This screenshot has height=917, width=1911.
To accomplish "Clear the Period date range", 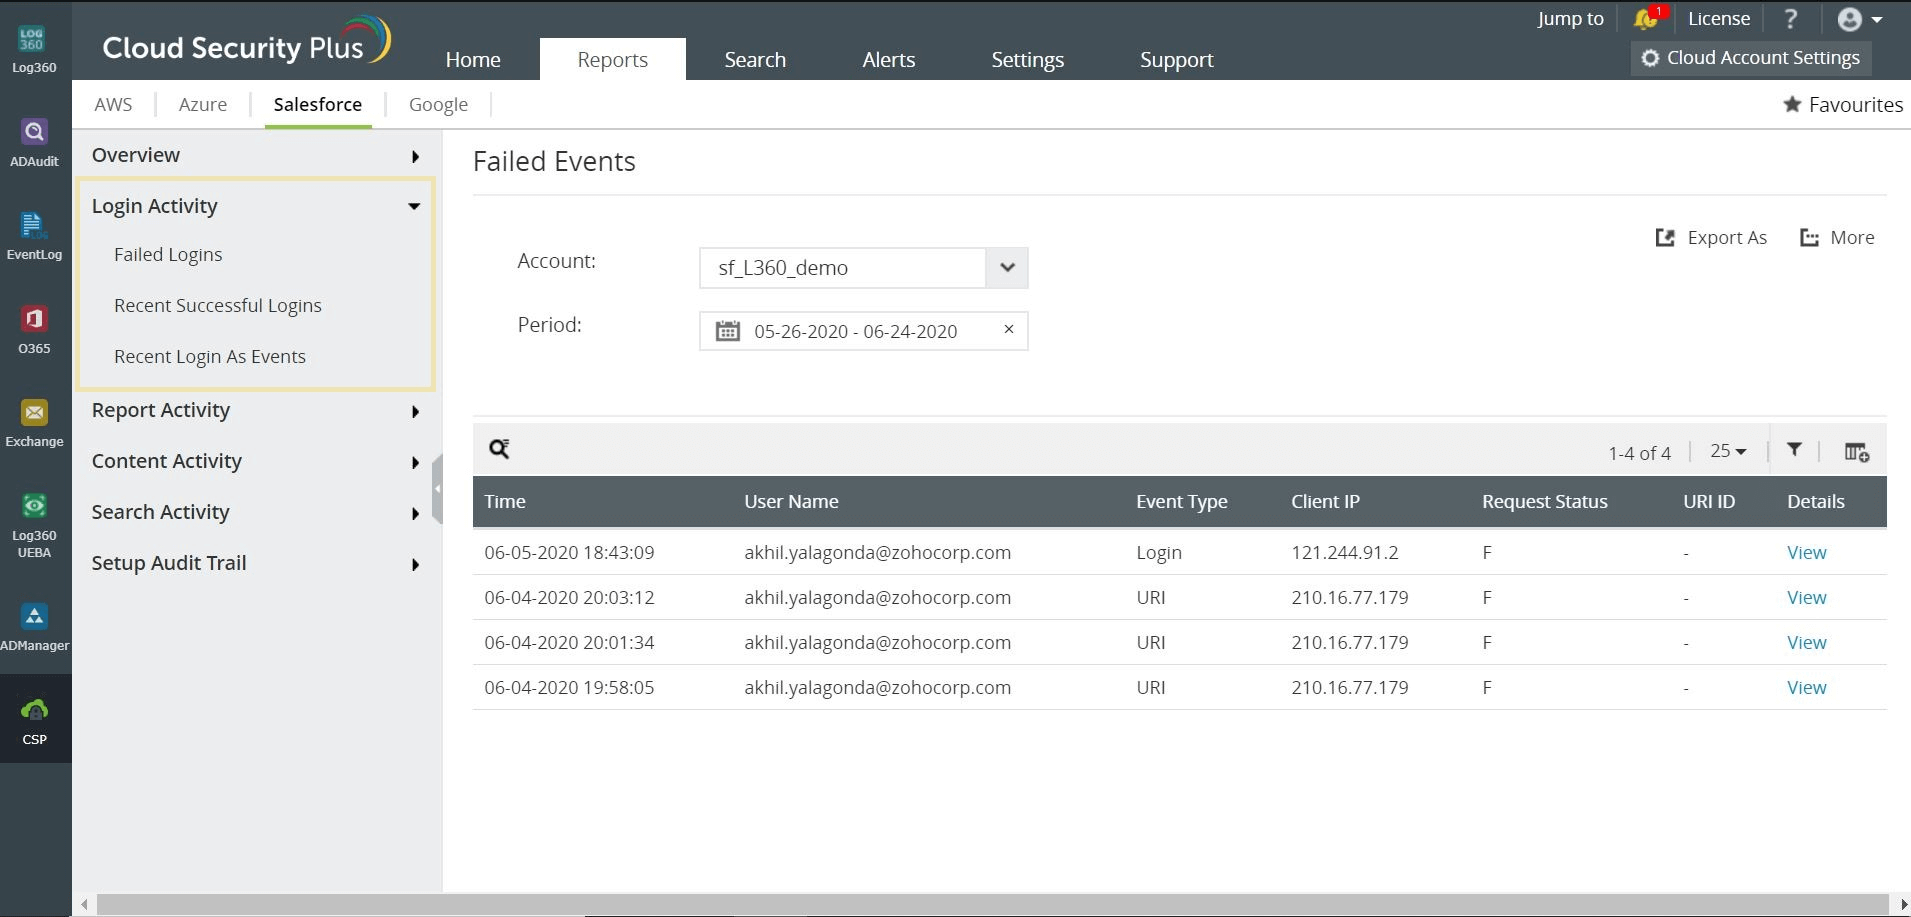I will click(1009, 329).
